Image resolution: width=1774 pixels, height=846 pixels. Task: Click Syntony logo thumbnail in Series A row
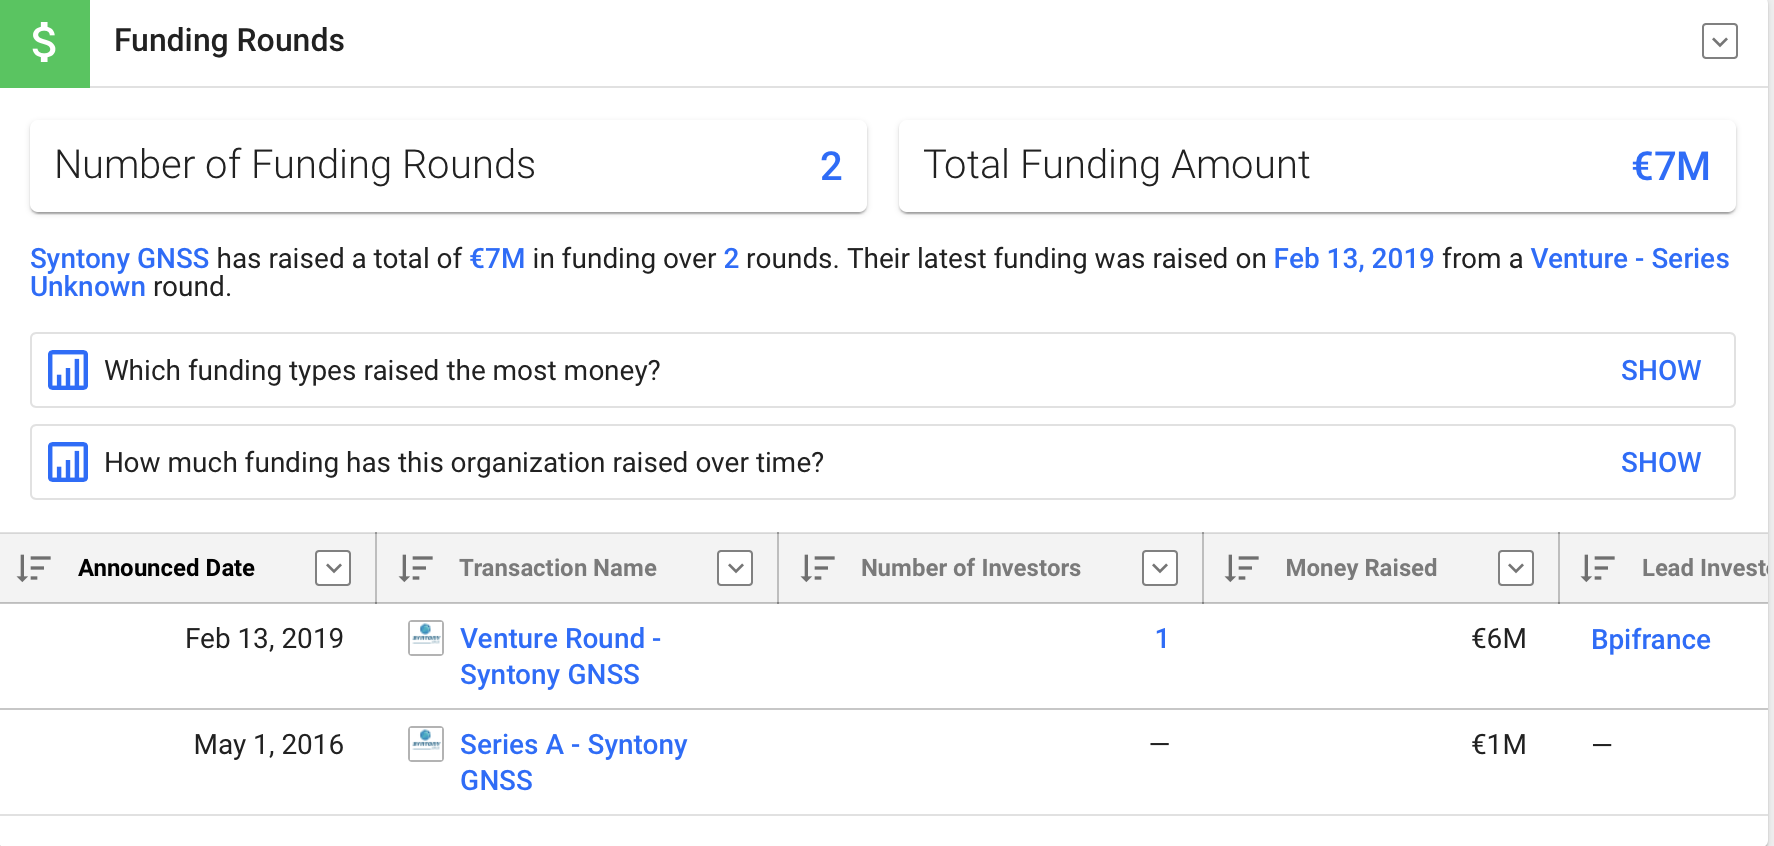[x=426, y=744]
